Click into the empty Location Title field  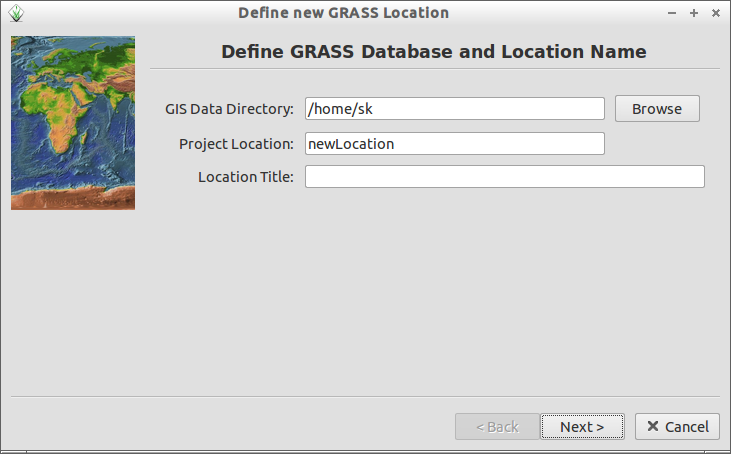(x=505, y=177)
